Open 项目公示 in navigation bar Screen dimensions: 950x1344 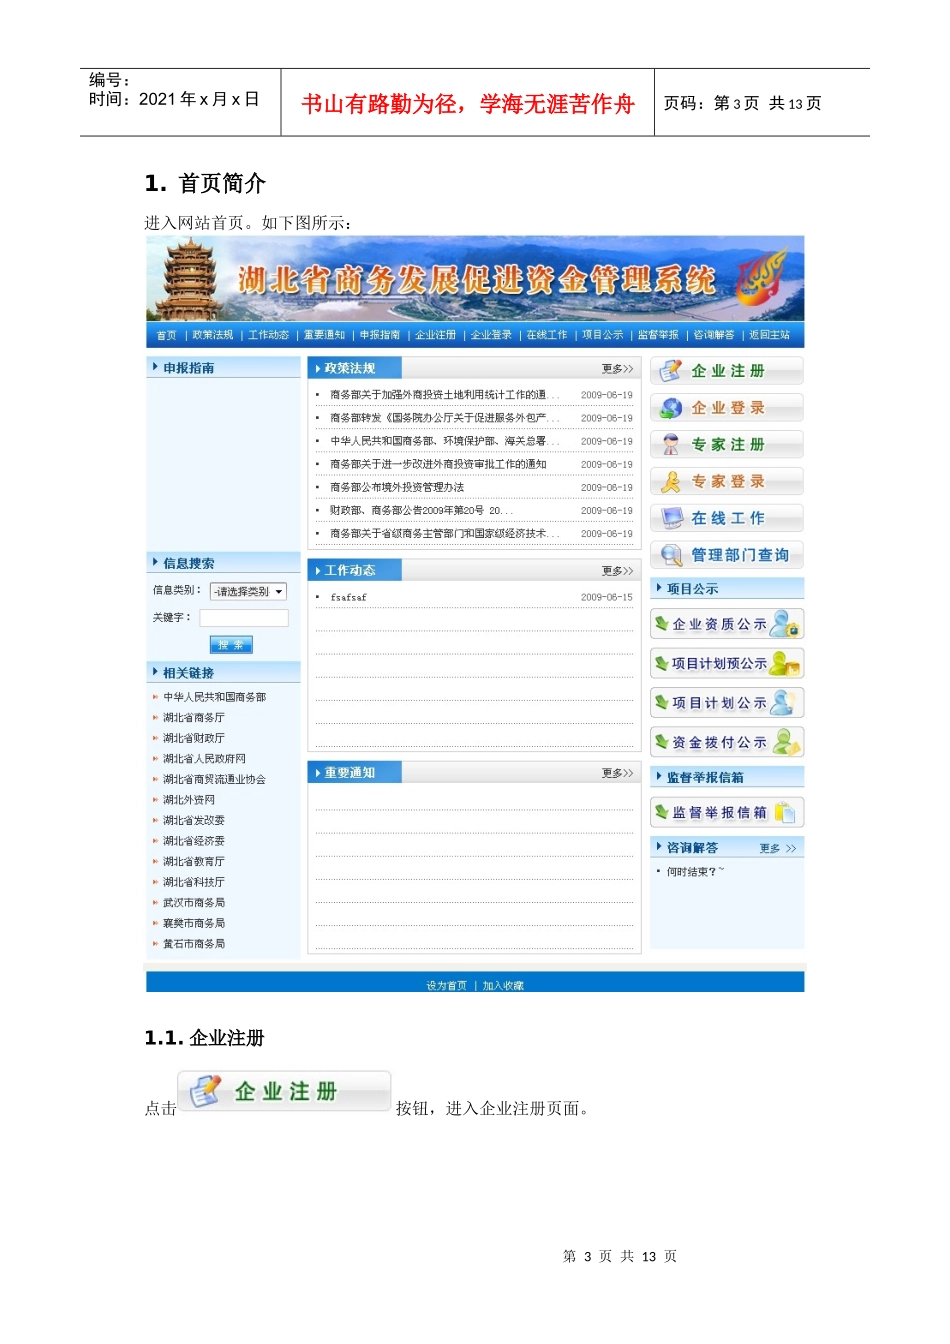[x=602, y=335]
